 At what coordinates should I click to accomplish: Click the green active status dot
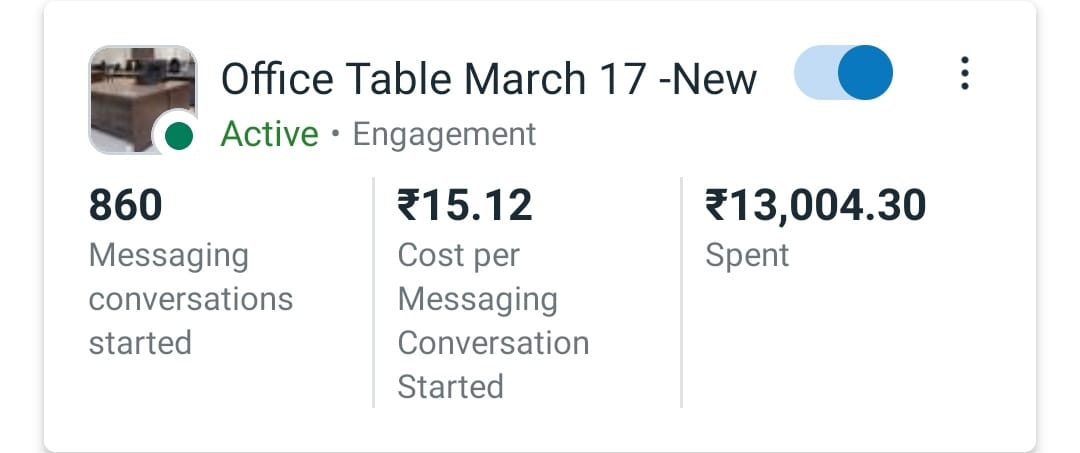tap(178, 135)
